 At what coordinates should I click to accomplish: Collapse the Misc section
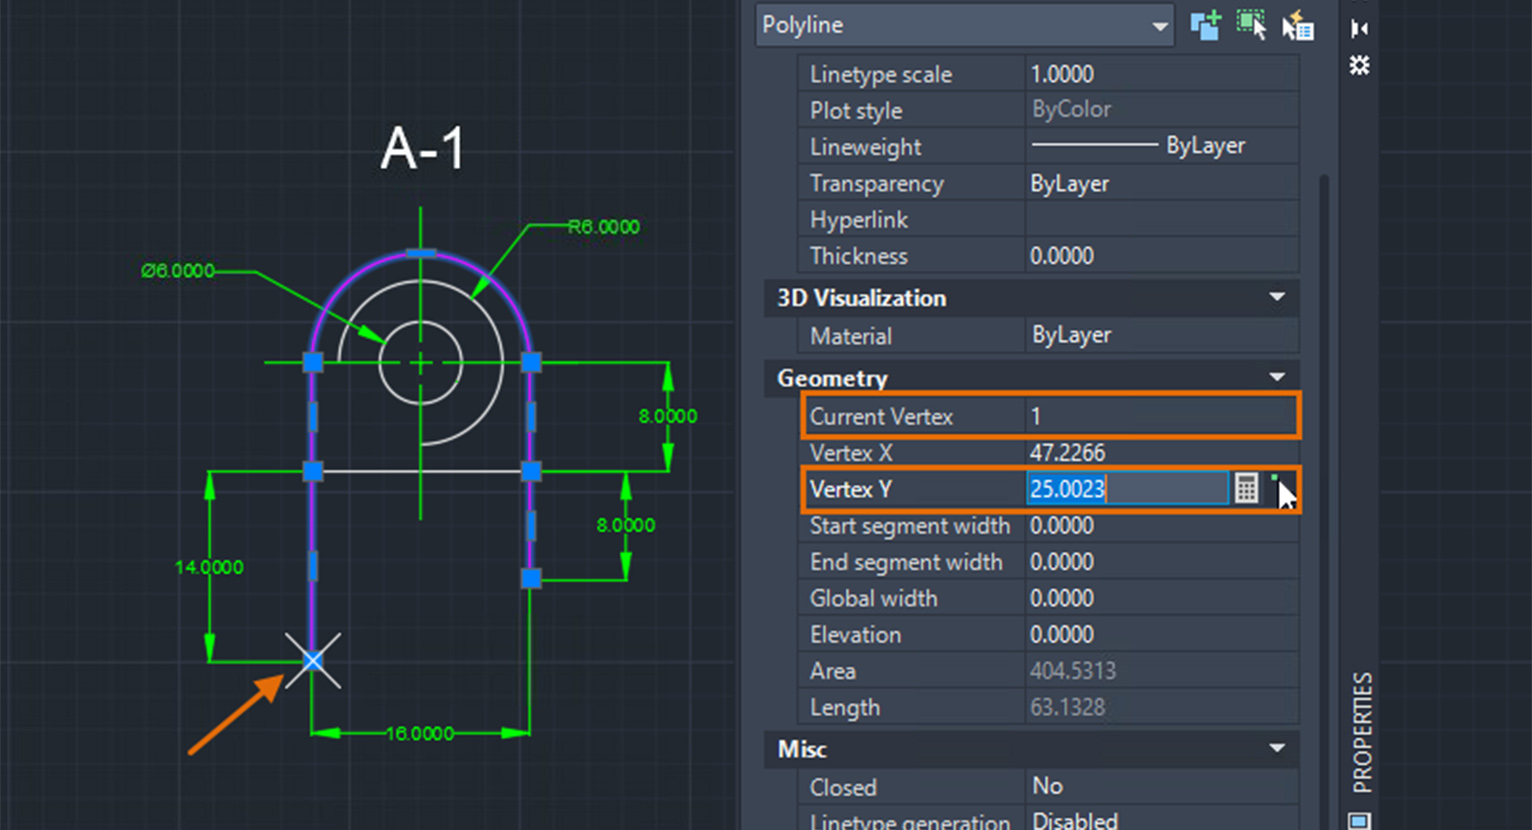click(x=1277, y=748)
